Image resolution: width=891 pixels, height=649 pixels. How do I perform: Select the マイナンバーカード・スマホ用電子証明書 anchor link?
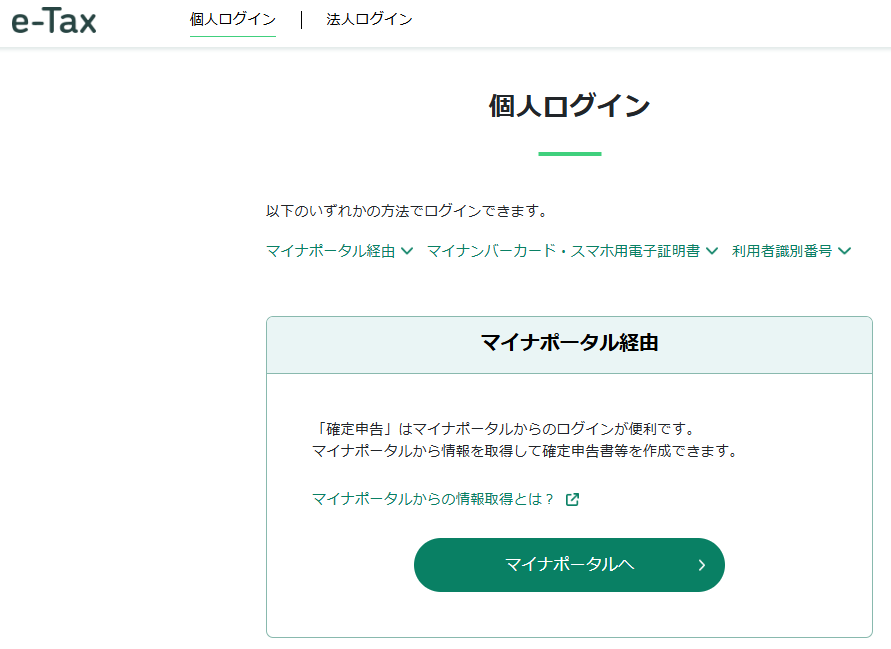[563, 251]
